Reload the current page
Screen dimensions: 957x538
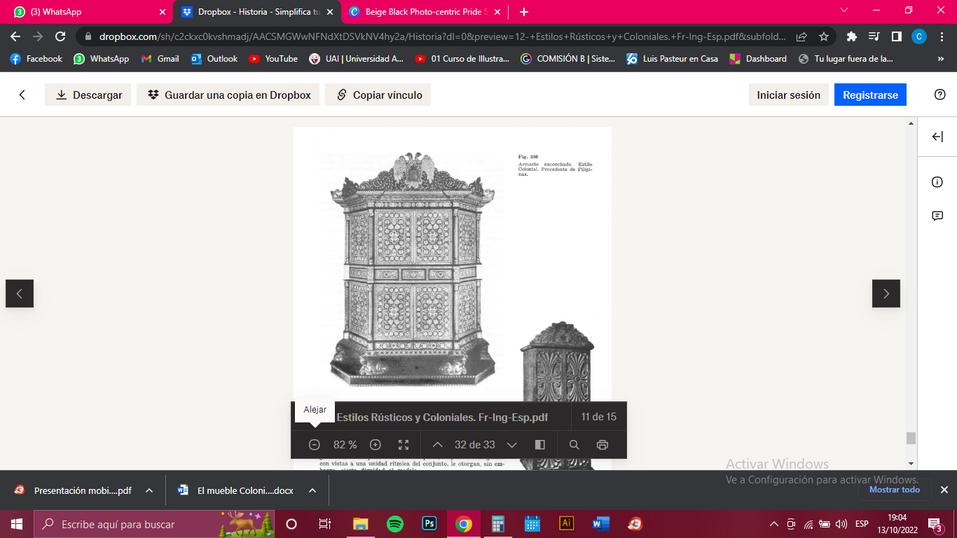point(60,37)
